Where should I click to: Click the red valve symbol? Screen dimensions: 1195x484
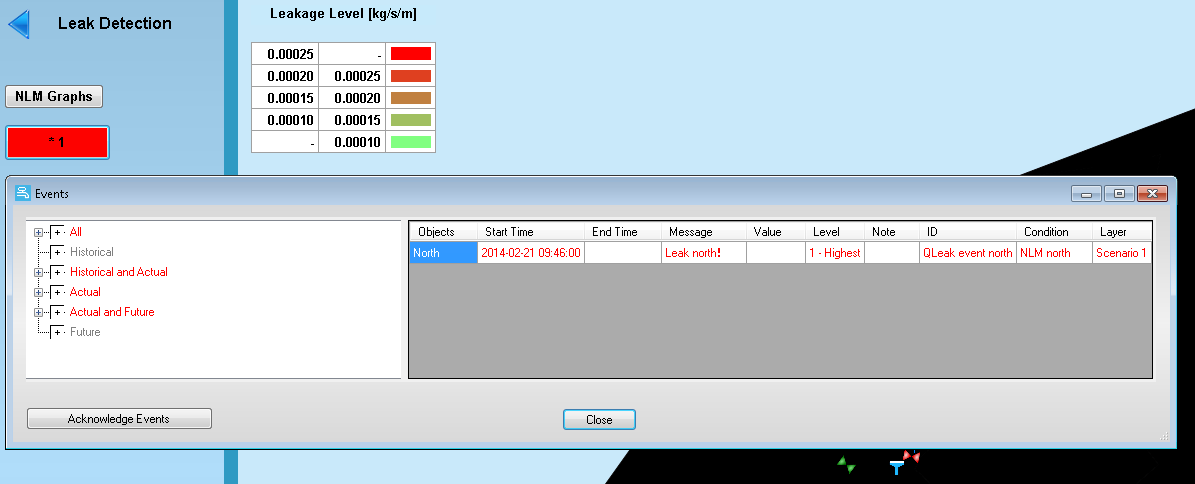911,457
